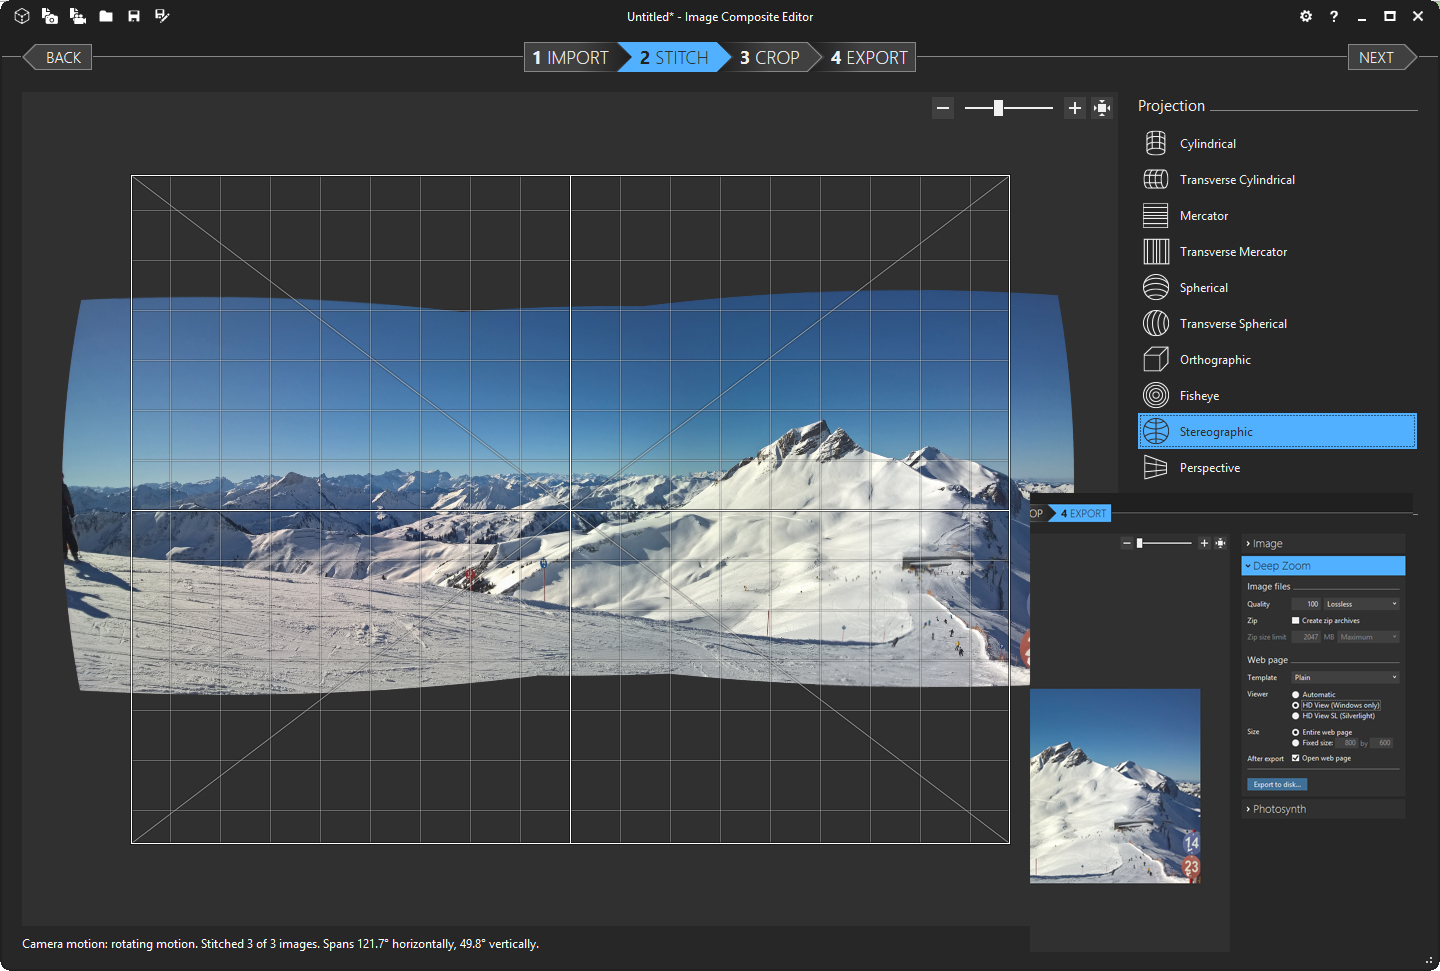Select the Perspective projection
This screenshot has height=971, width=1440.
point(1209,467)
